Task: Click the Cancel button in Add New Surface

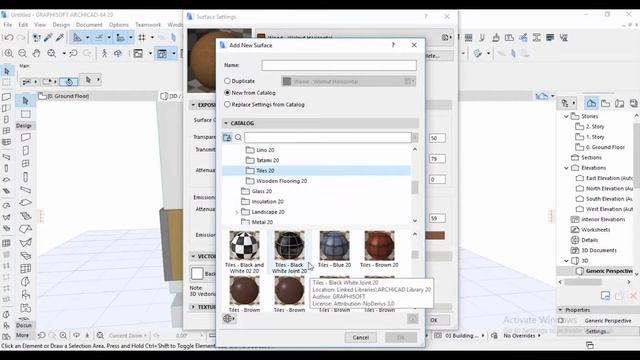Action: tap(360, 338)
